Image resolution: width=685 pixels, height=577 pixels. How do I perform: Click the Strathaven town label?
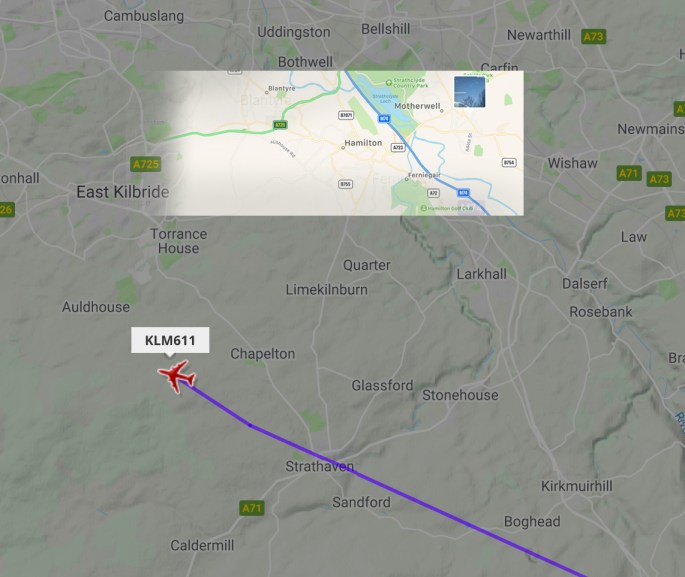pos(319,466)
